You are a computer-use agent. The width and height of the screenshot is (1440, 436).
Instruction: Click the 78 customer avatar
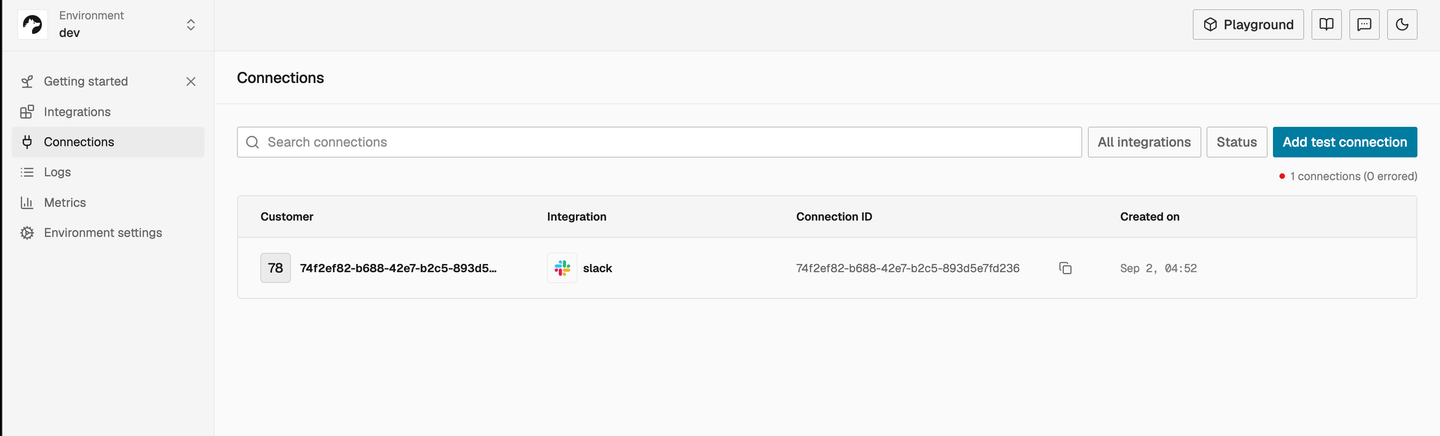[x=276, y=268]
